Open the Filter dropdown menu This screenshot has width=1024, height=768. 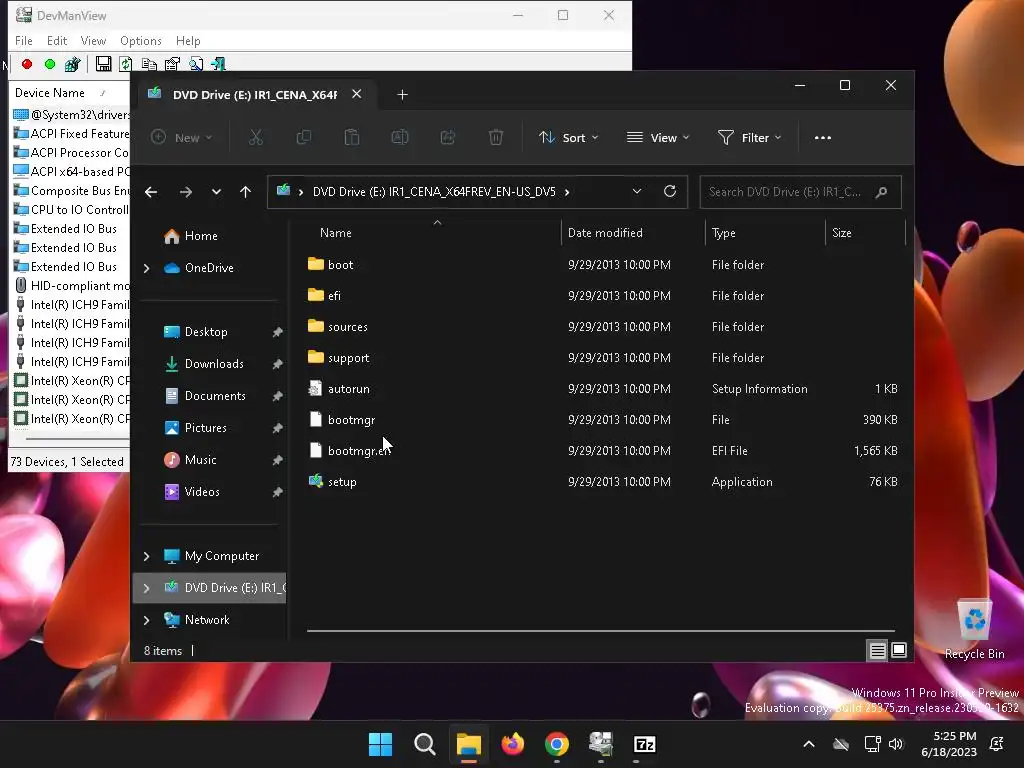[749, 138]
